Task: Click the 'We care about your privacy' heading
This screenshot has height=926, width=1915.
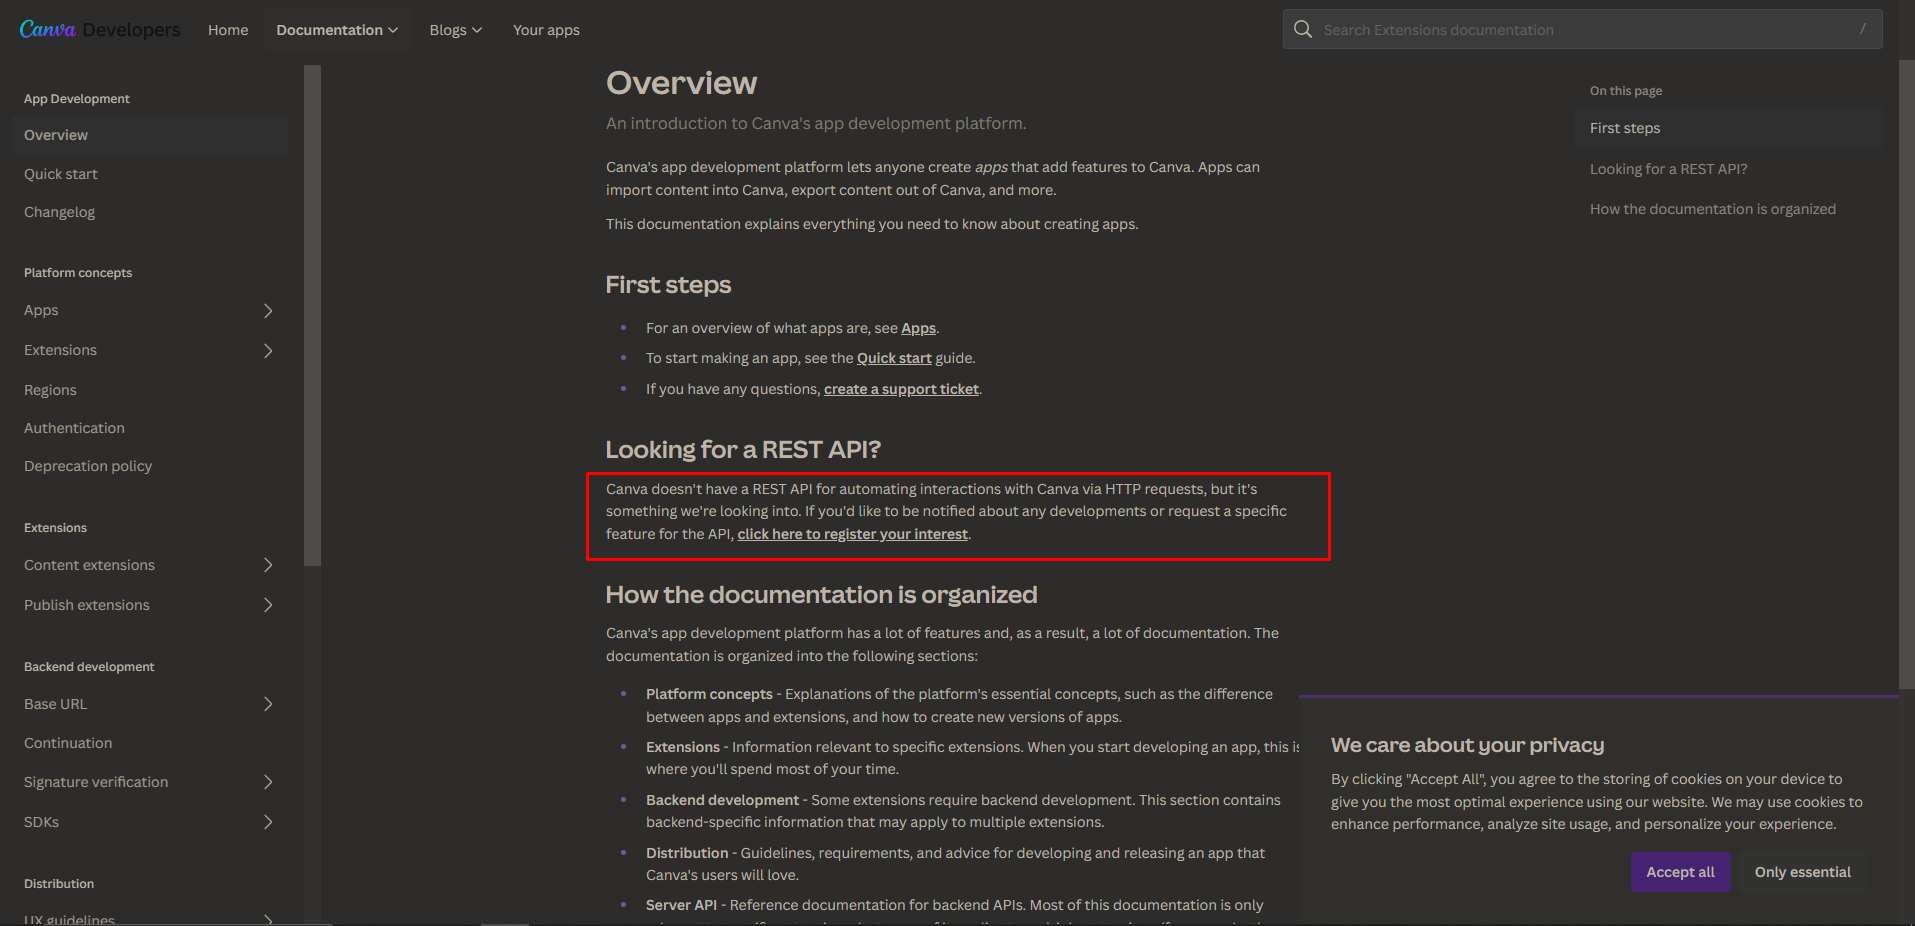Action: coord(1467,745)
